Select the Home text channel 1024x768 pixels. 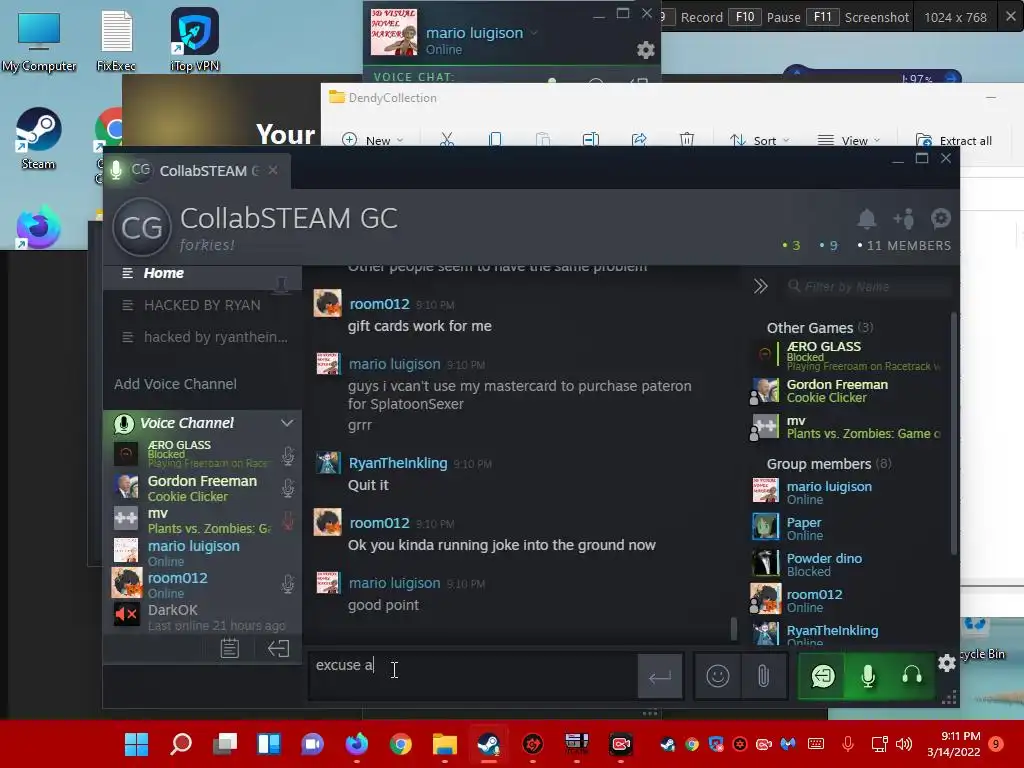tap(202, 273)
